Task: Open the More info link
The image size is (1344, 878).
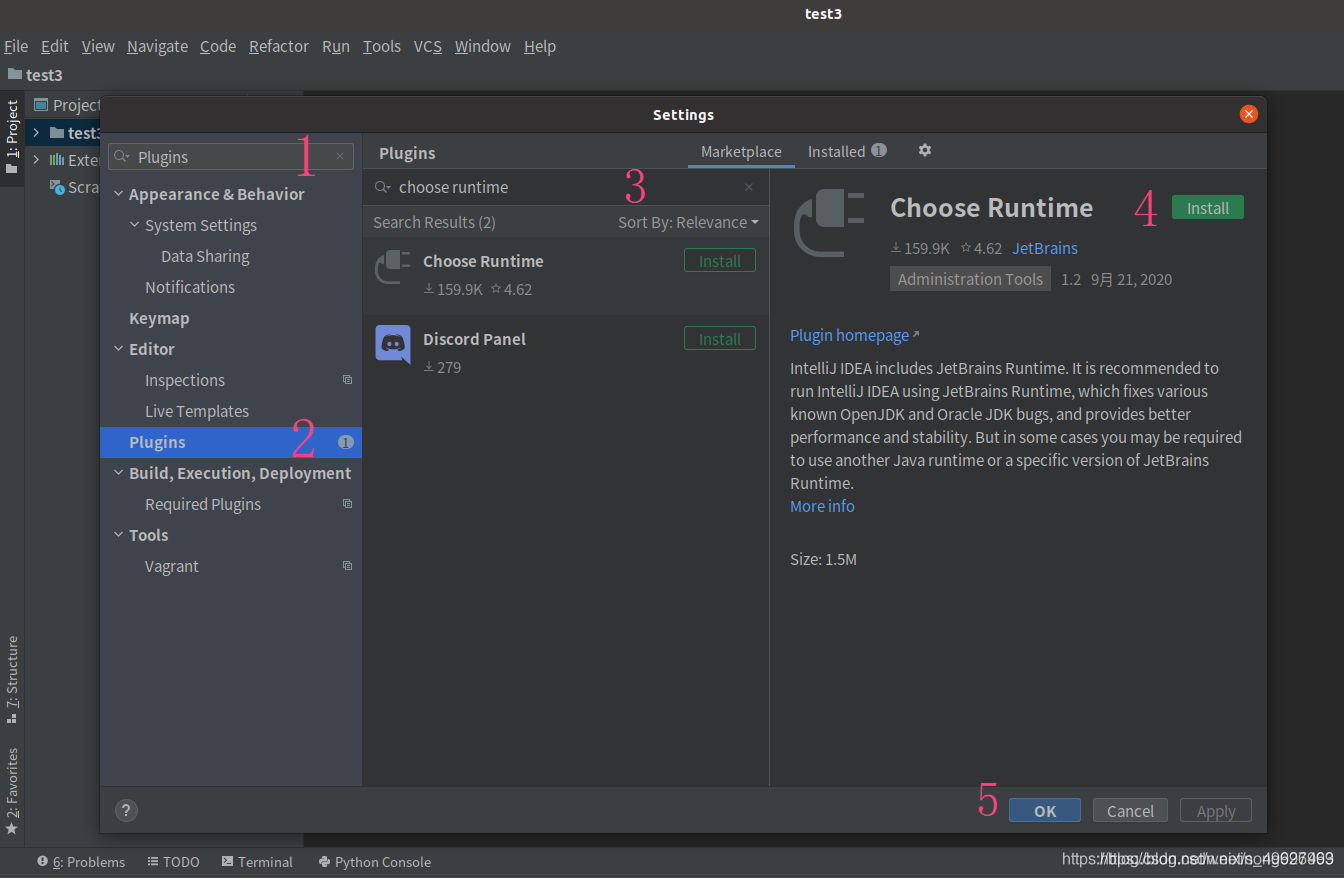Action: pyautogui.click(x=822, y=506)
